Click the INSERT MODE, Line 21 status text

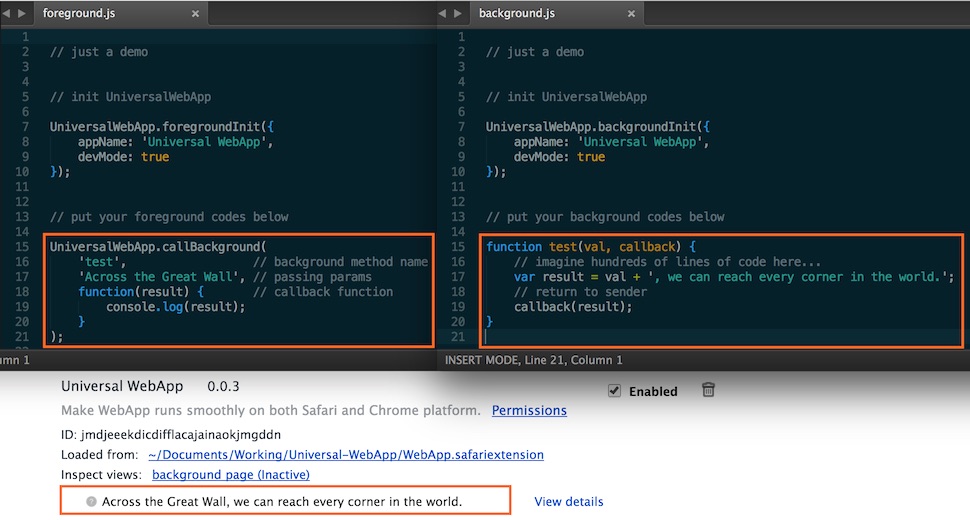[x=534, y=360]
